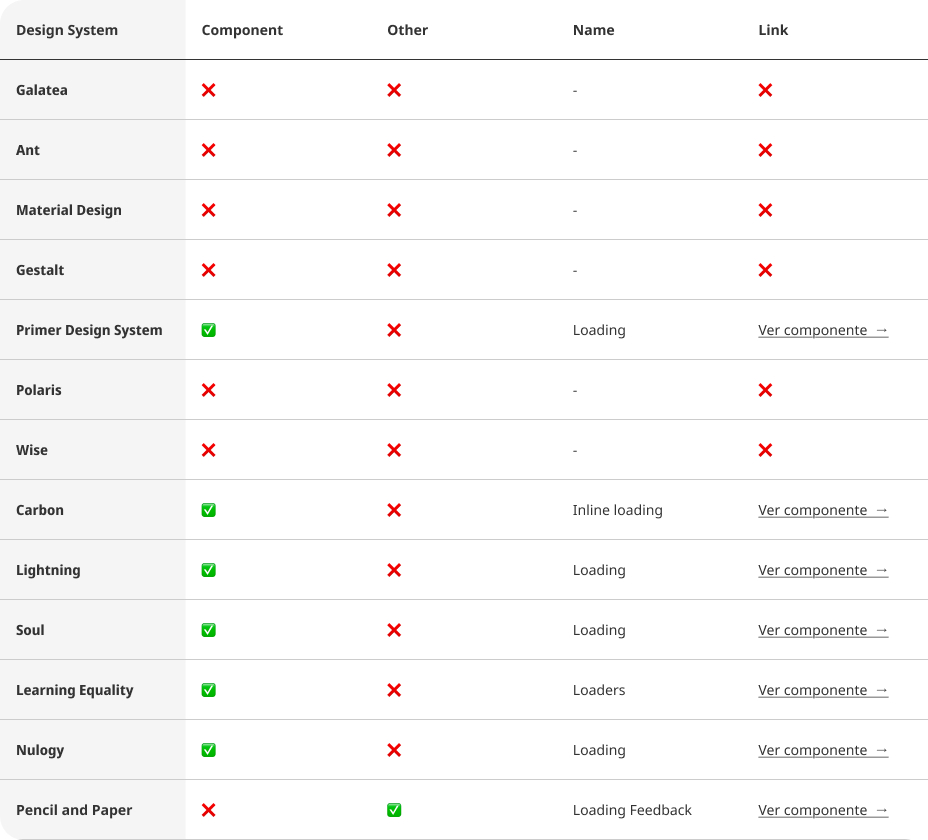This screenshot has width=928, height=840.
Task: Select the Wise row label
Action: click(x=32, y=450)
